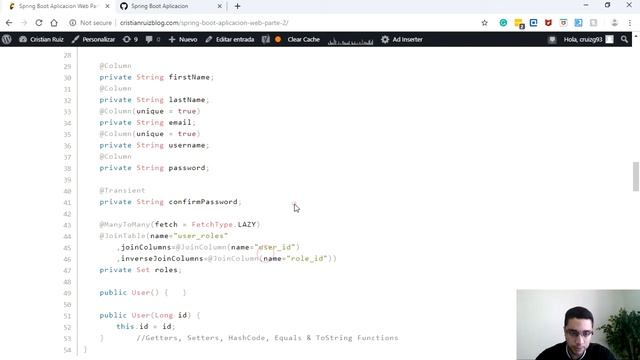
Task: Click the page vertical scrollbar thumb
Action: [x=636, y=176]
